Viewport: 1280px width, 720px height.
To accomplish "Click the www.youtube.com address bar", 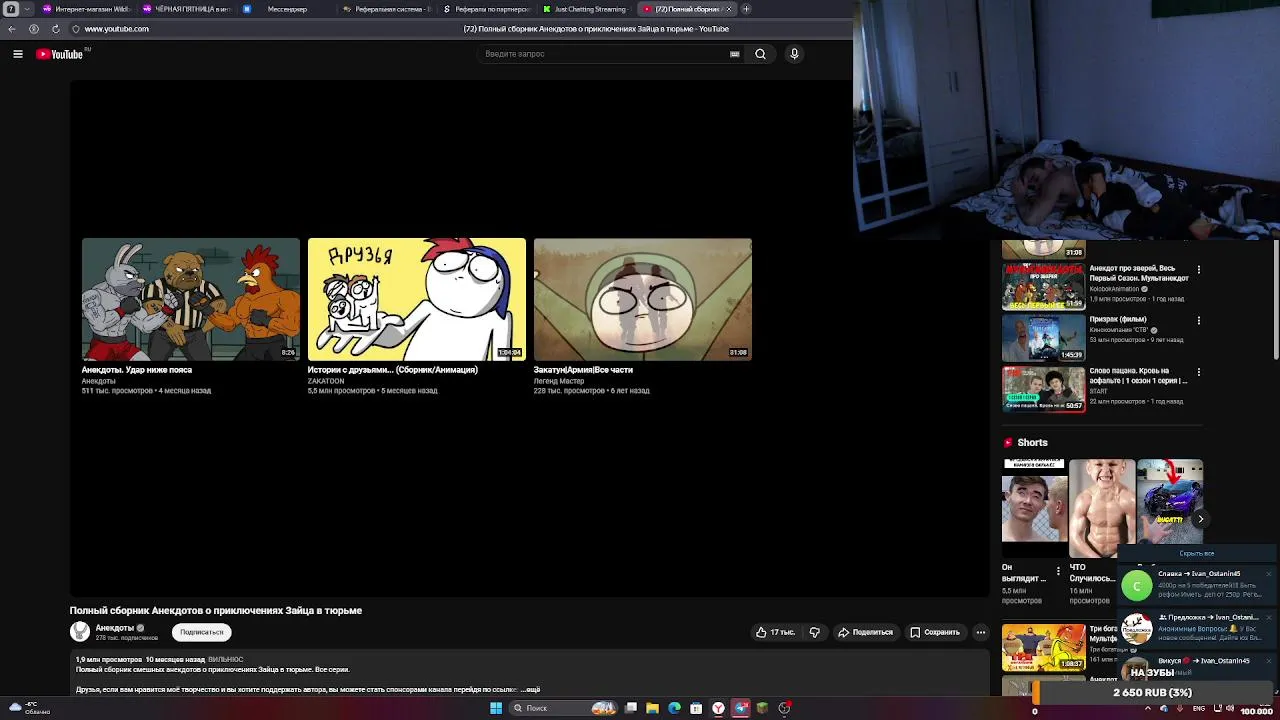I will pyautogui.click(x=117, y=29).
